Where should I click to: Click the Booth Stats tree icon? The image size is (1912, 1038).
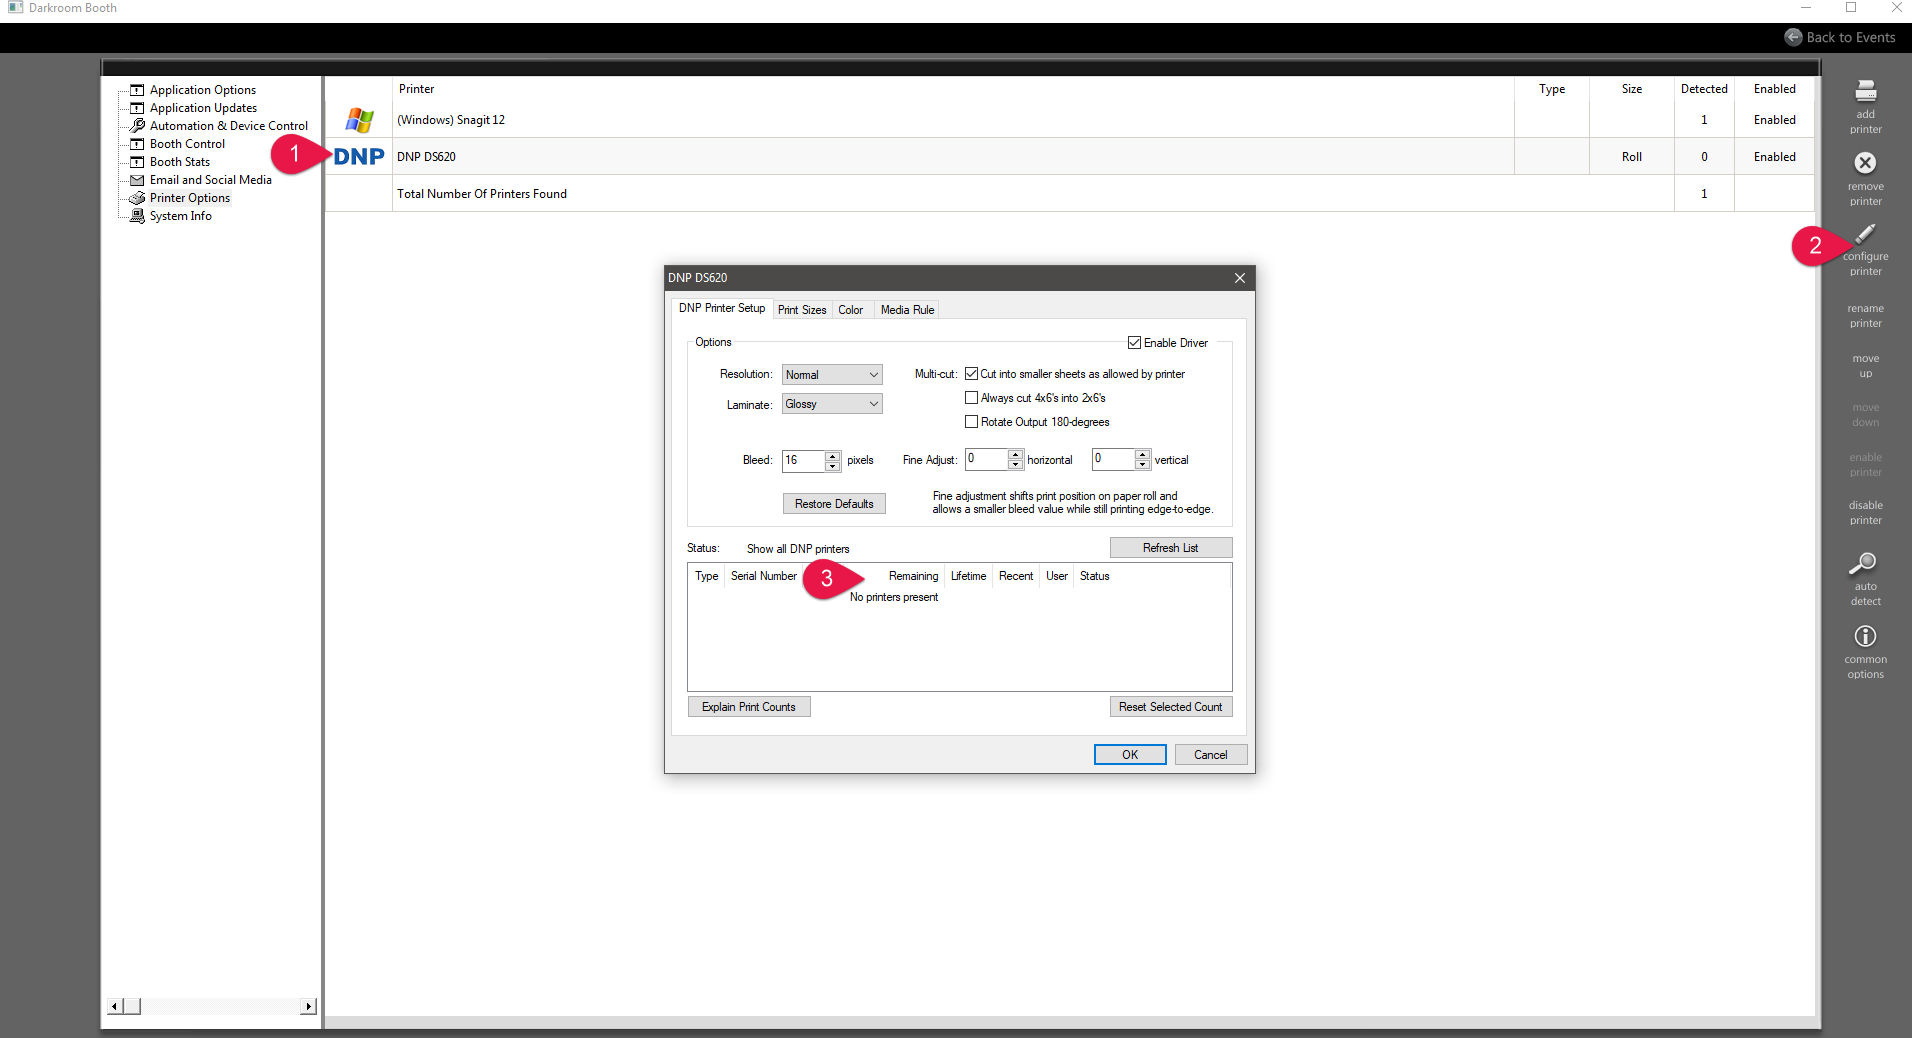coord(138,162)
